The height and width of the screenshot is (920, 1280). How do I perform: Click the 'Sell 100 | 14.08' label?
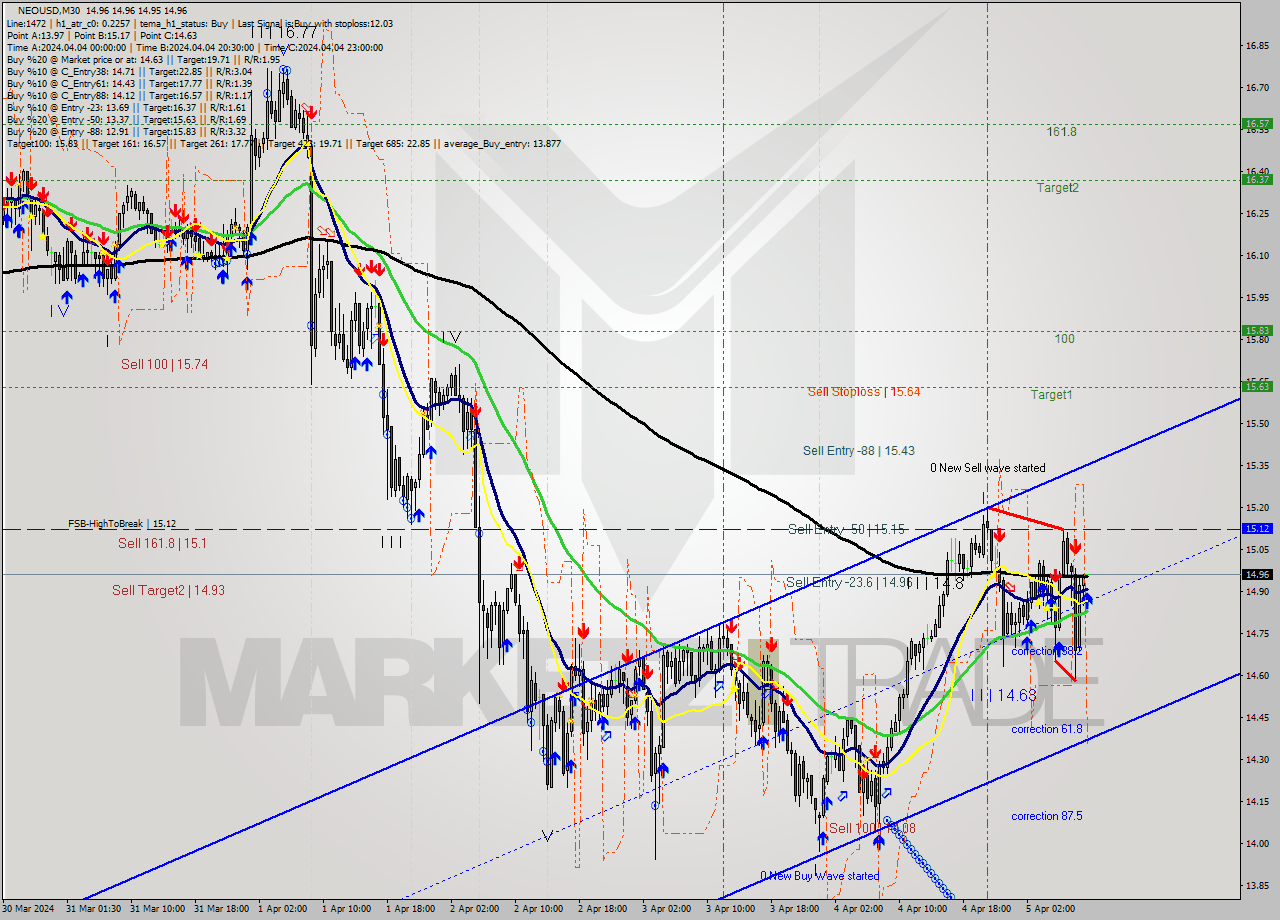pyautogui.click(x=872, y=828)
